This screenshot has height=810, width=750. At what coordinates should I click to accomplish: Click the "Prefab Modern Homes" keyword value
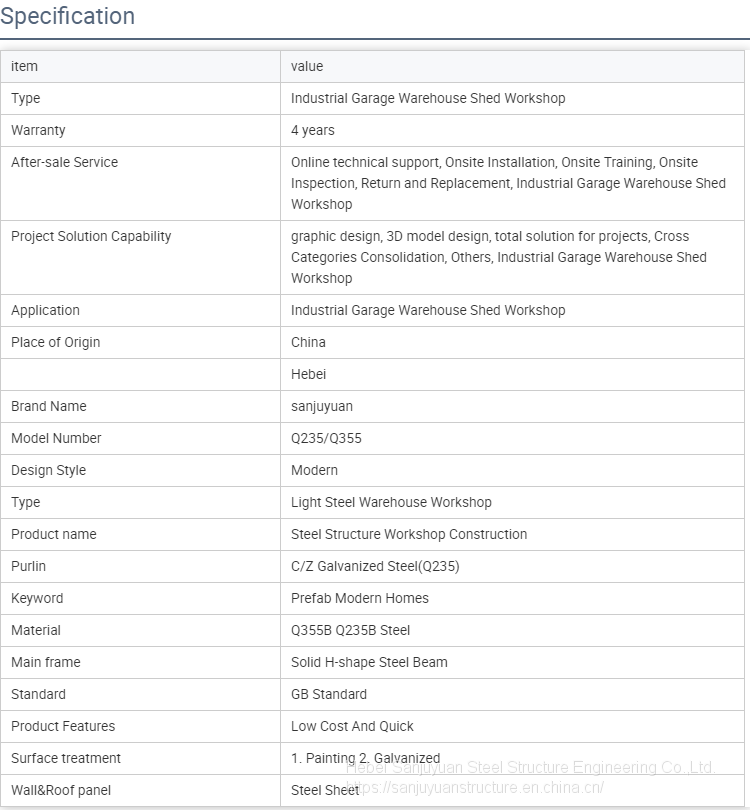(x=360, y=598)
